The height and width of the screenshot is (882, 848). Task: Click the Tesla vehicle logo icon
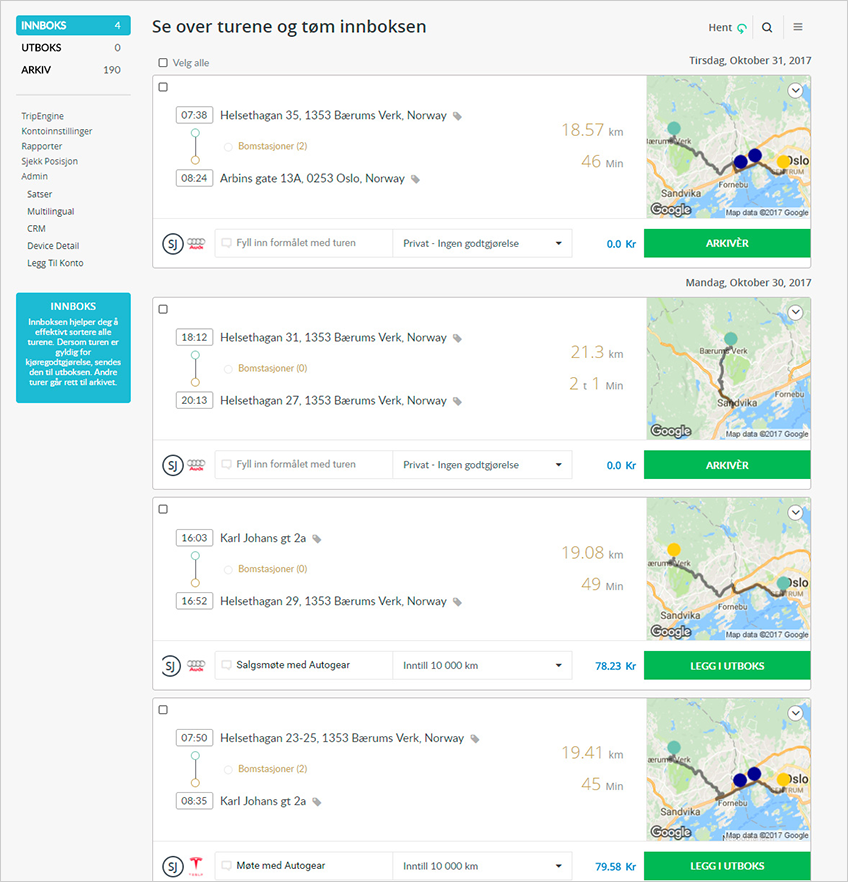click(x=197, y=866)
